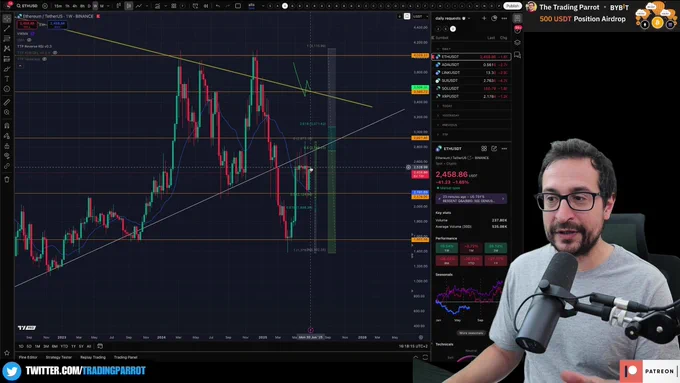The image size is (680, 383).
Task: Open ETHUSDT details more options ellipsis
Action: [x=504, y=148]
